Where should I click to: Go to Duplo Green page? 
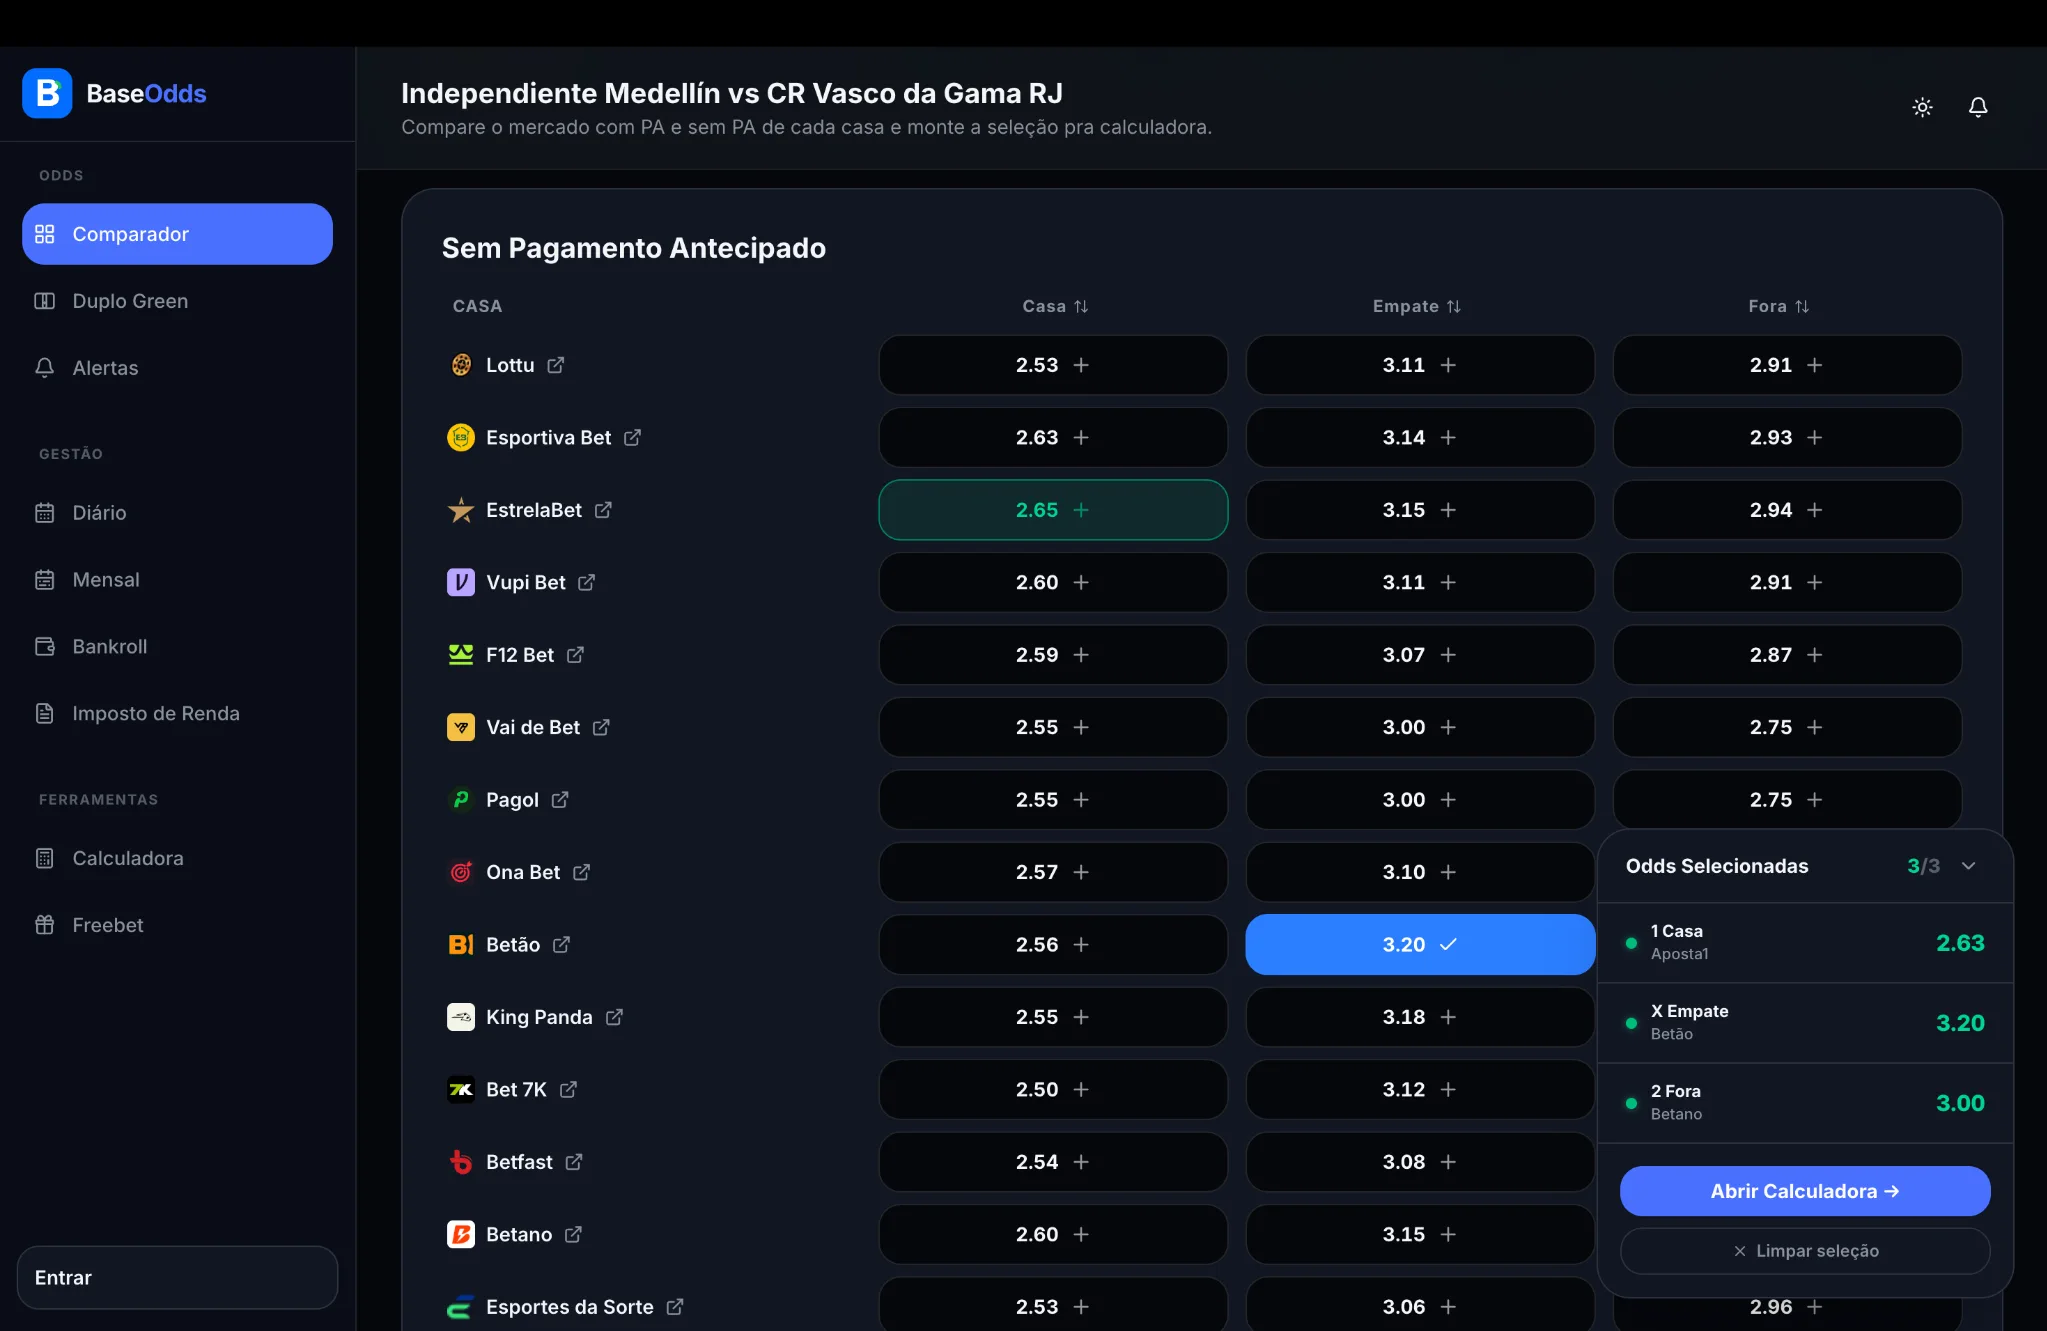[177, 301]
